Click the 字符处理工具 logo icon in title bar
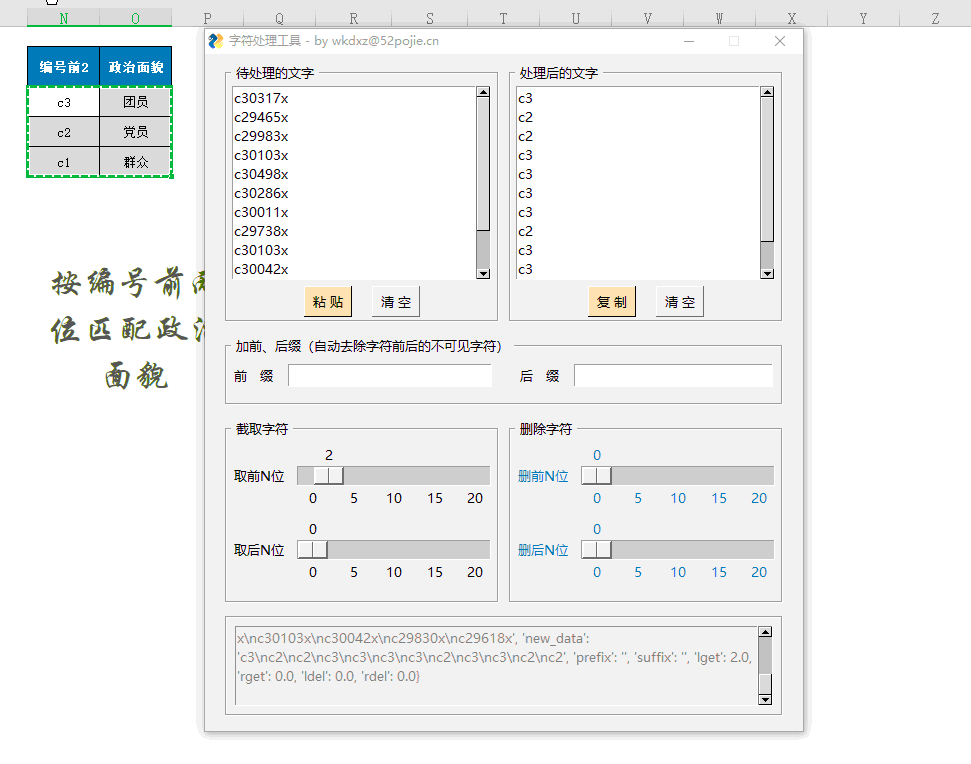 click(x=218, y=40)
